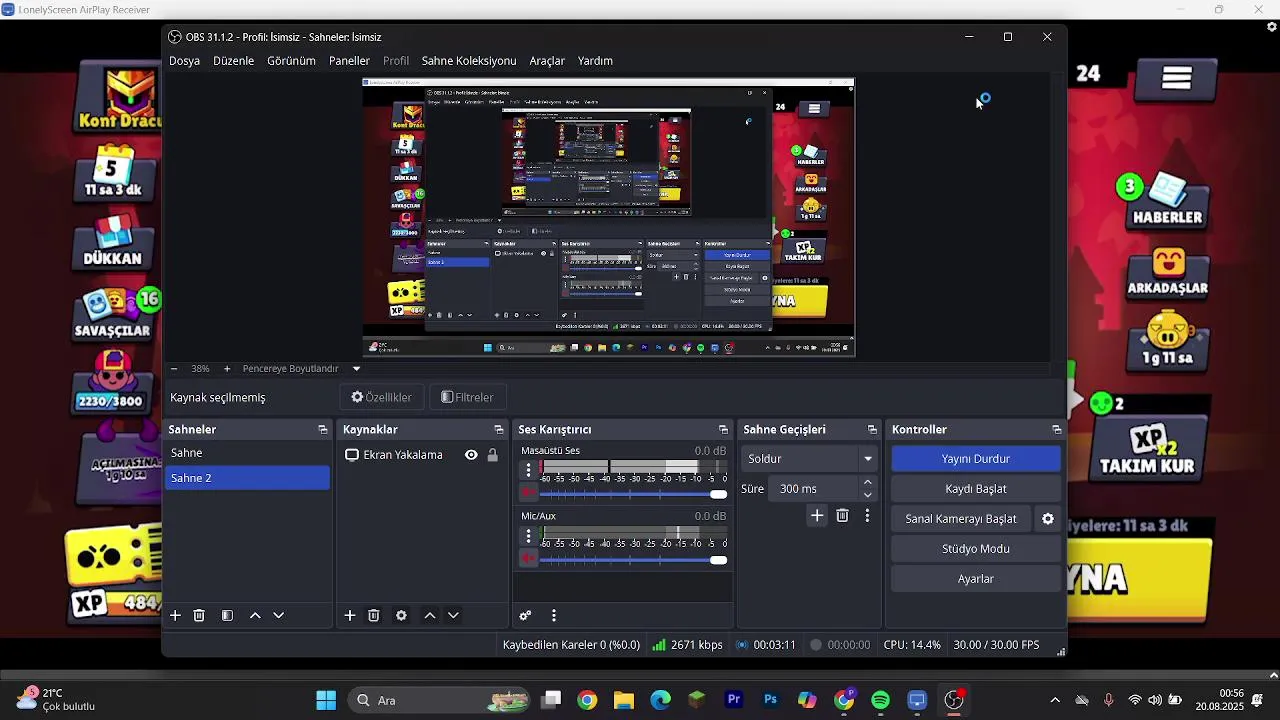Delete selected source with Kaynaklar trash icon

point(374,616)
